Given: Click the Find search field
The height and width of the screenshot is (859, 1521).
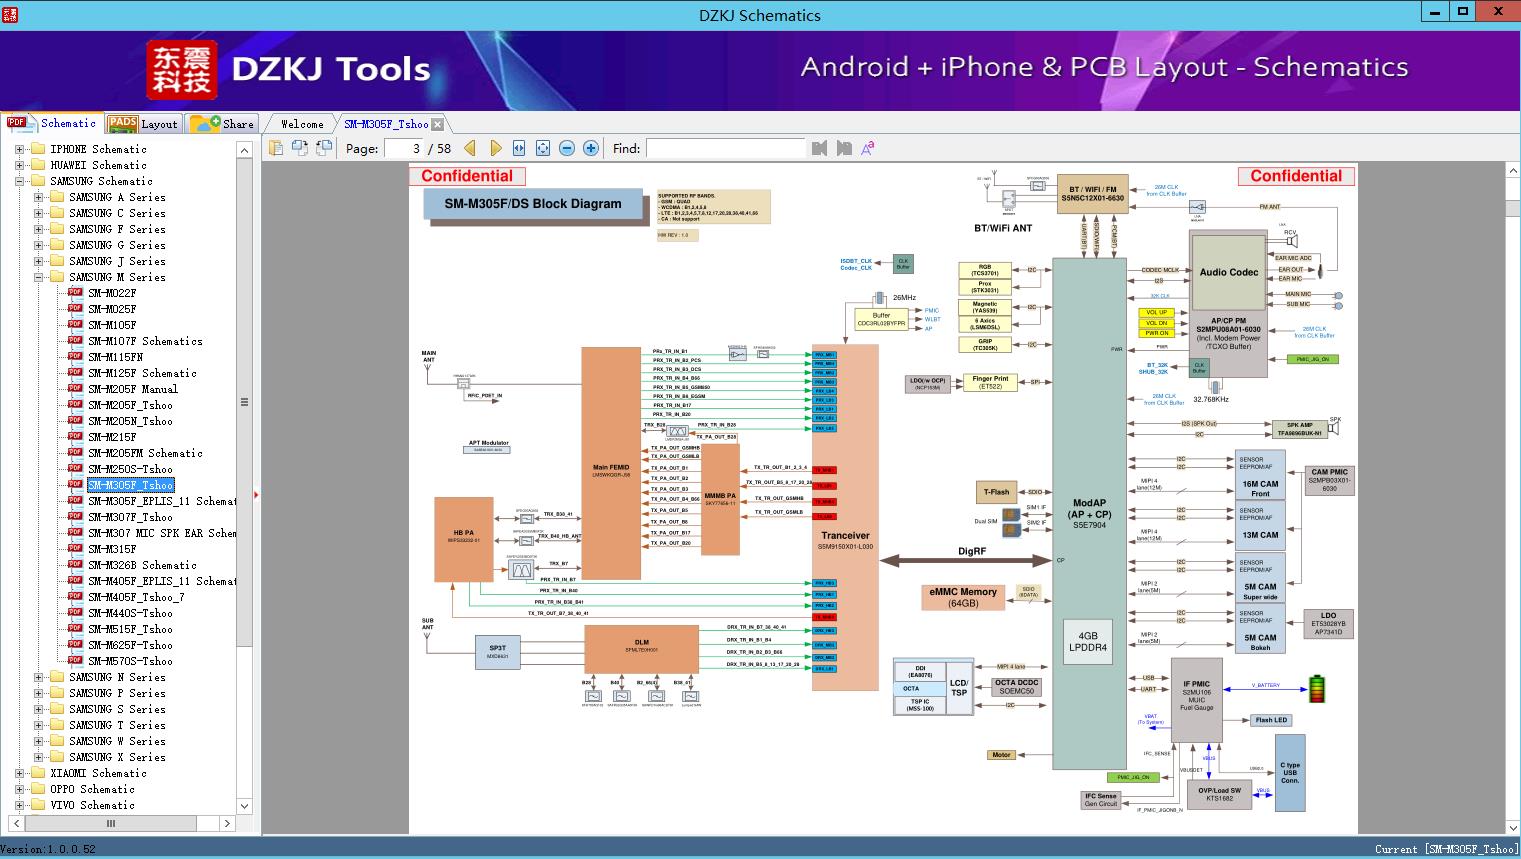Looking at the screenshot, I should (725, 148).
